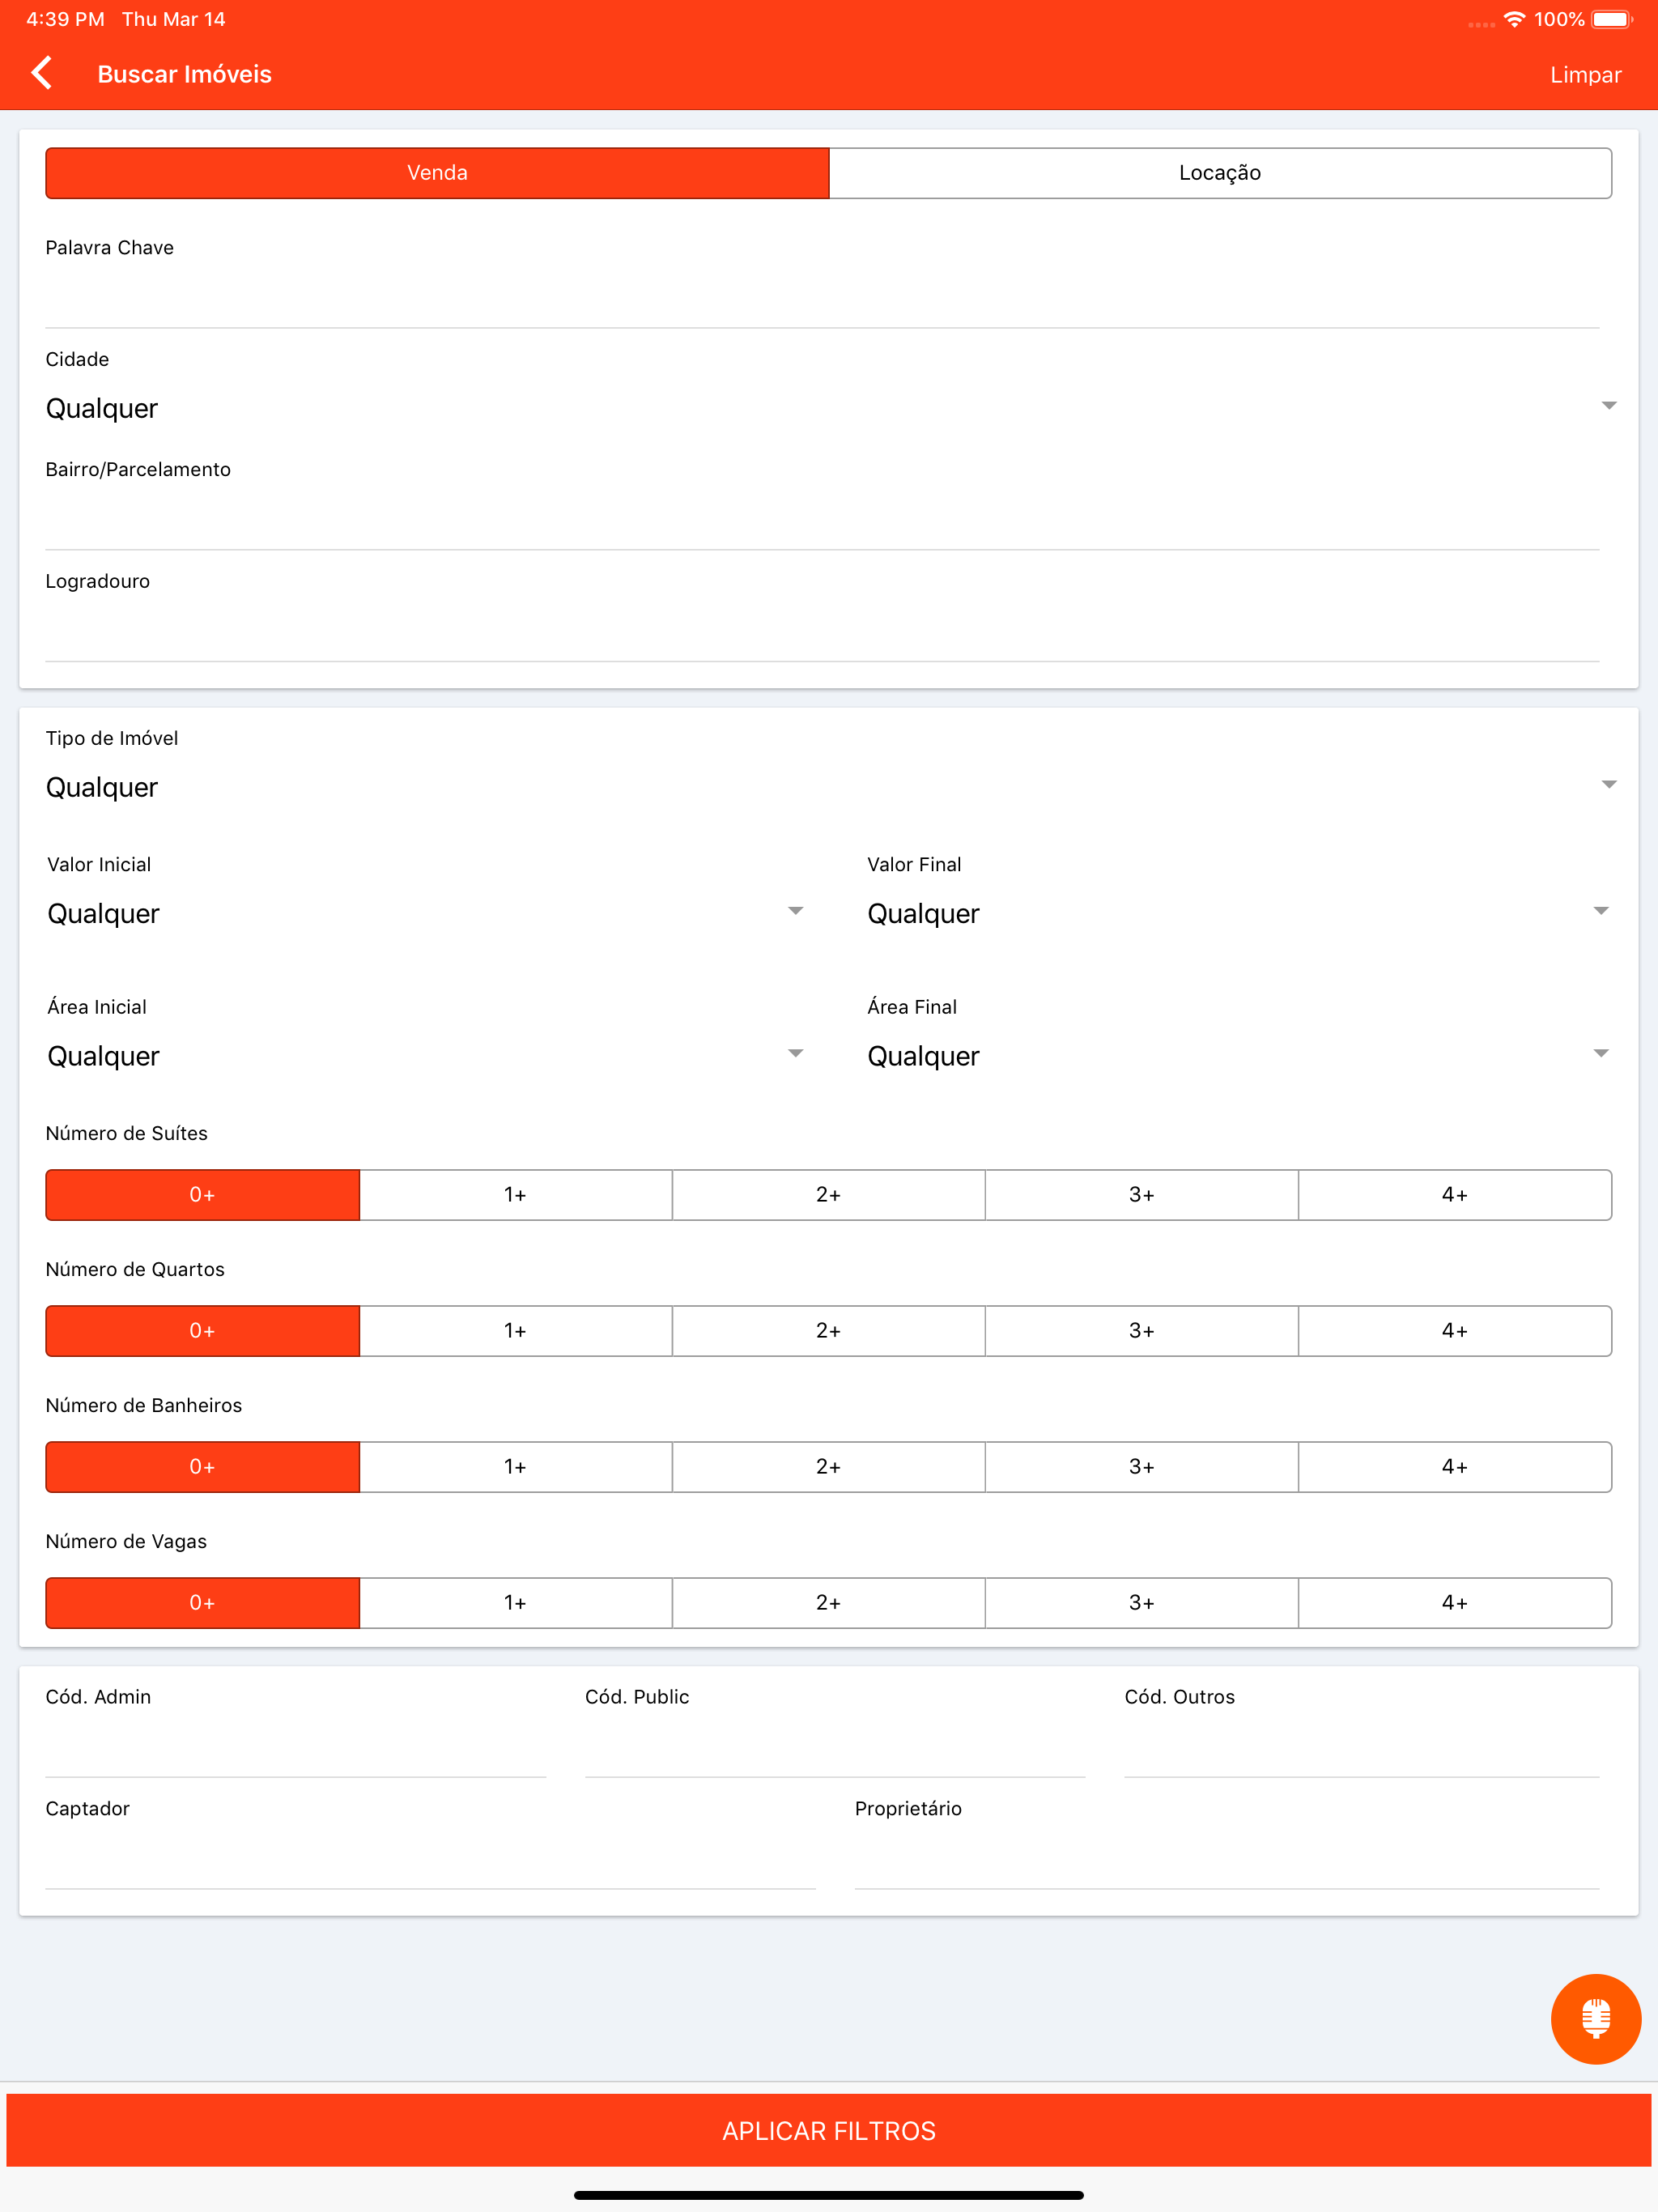
Task: Tap the back arrow icon
Action: [x=42, y=73]
